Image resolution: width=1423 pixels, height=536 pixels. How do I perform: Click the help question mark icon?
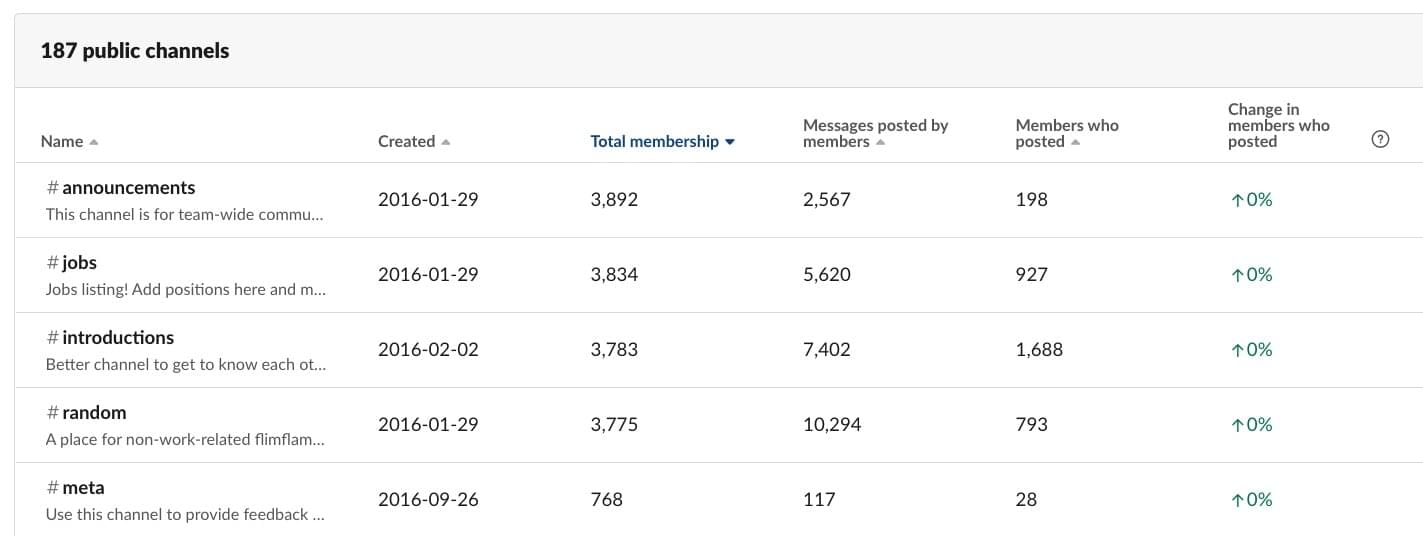(x=1380, y=141)
